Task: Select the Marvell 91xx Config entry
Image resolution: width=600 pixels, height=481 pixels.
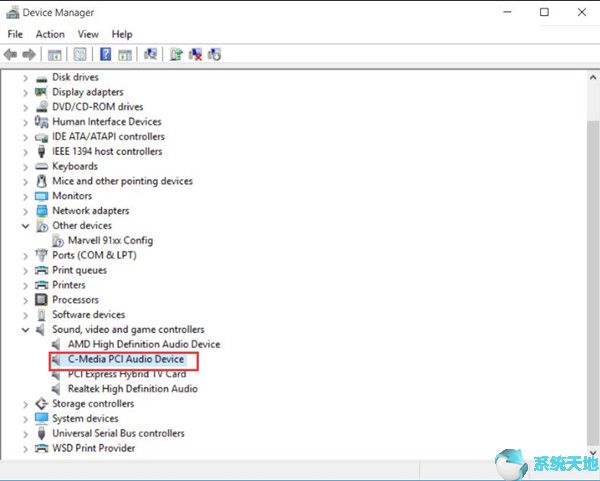Action: pos(111,240)
